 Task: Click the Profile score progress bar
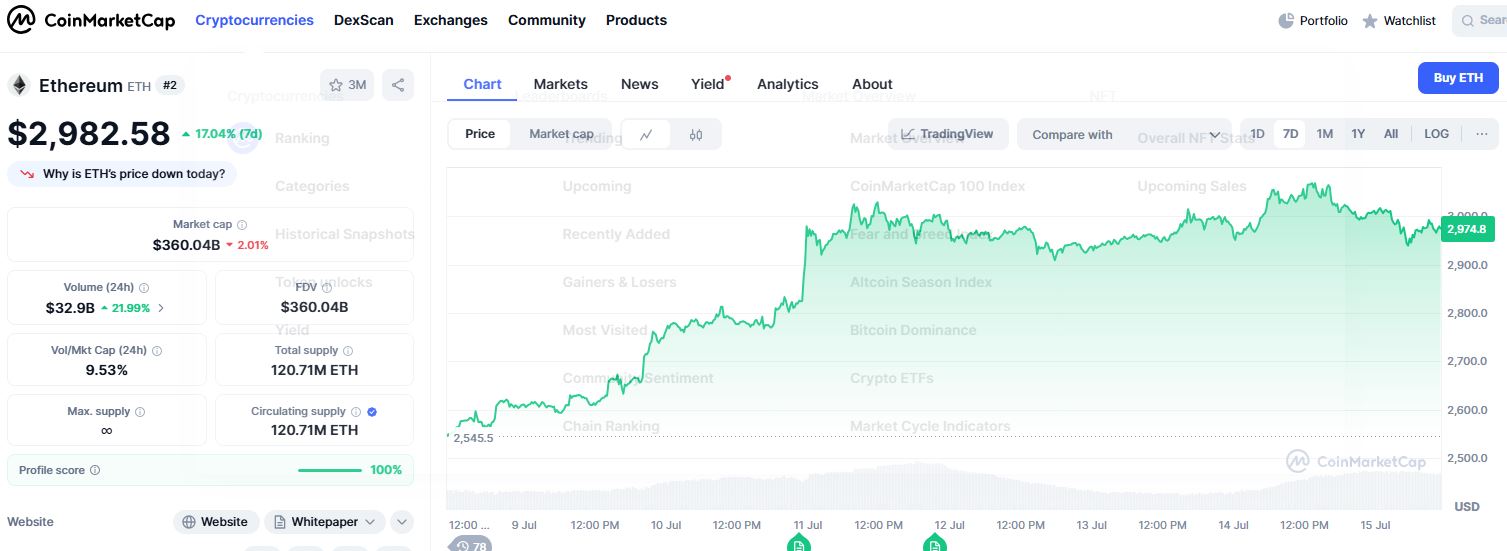330,470
